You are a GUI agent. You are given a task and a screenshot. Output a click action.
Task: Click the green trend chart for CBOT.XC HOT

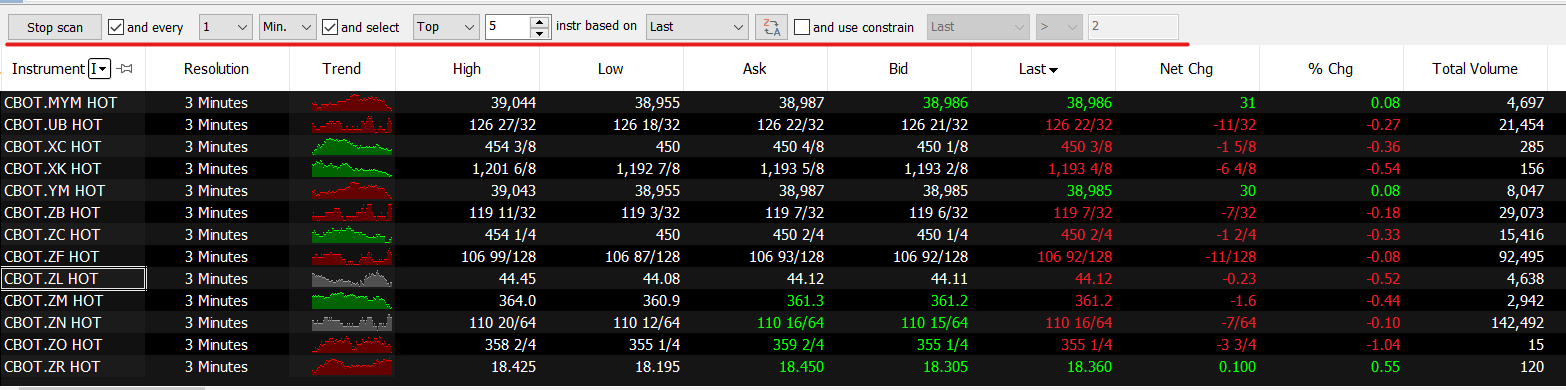352,146
